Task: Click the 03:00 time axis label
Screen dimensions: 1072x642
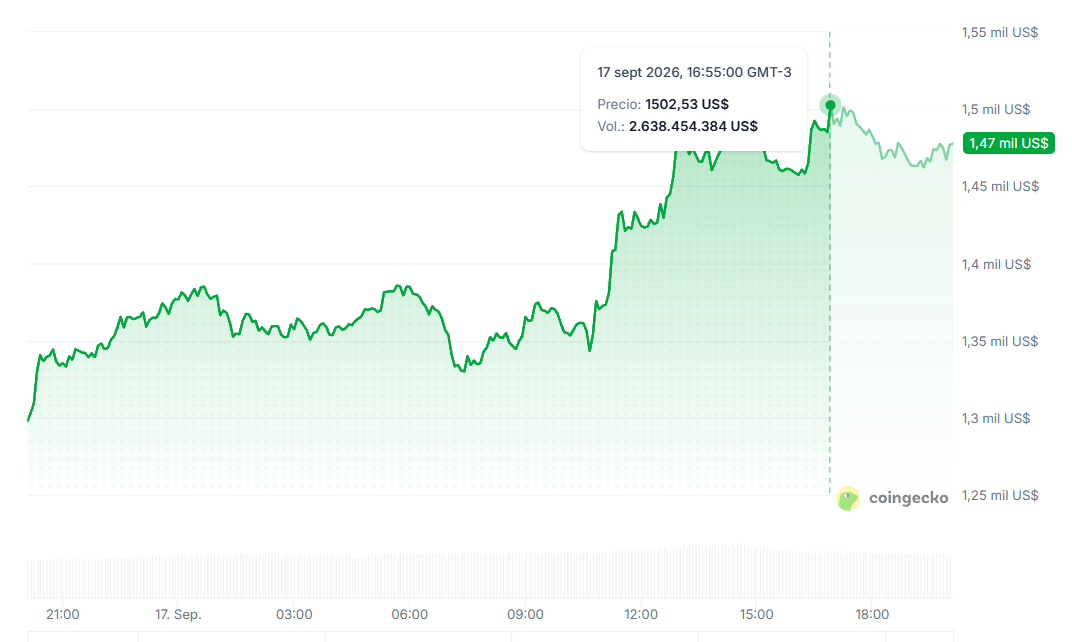Action: (294, 614)
